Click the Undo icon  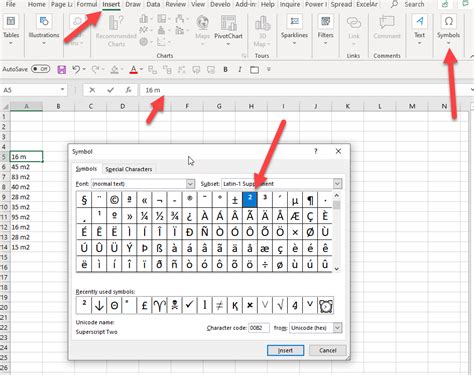76,69
